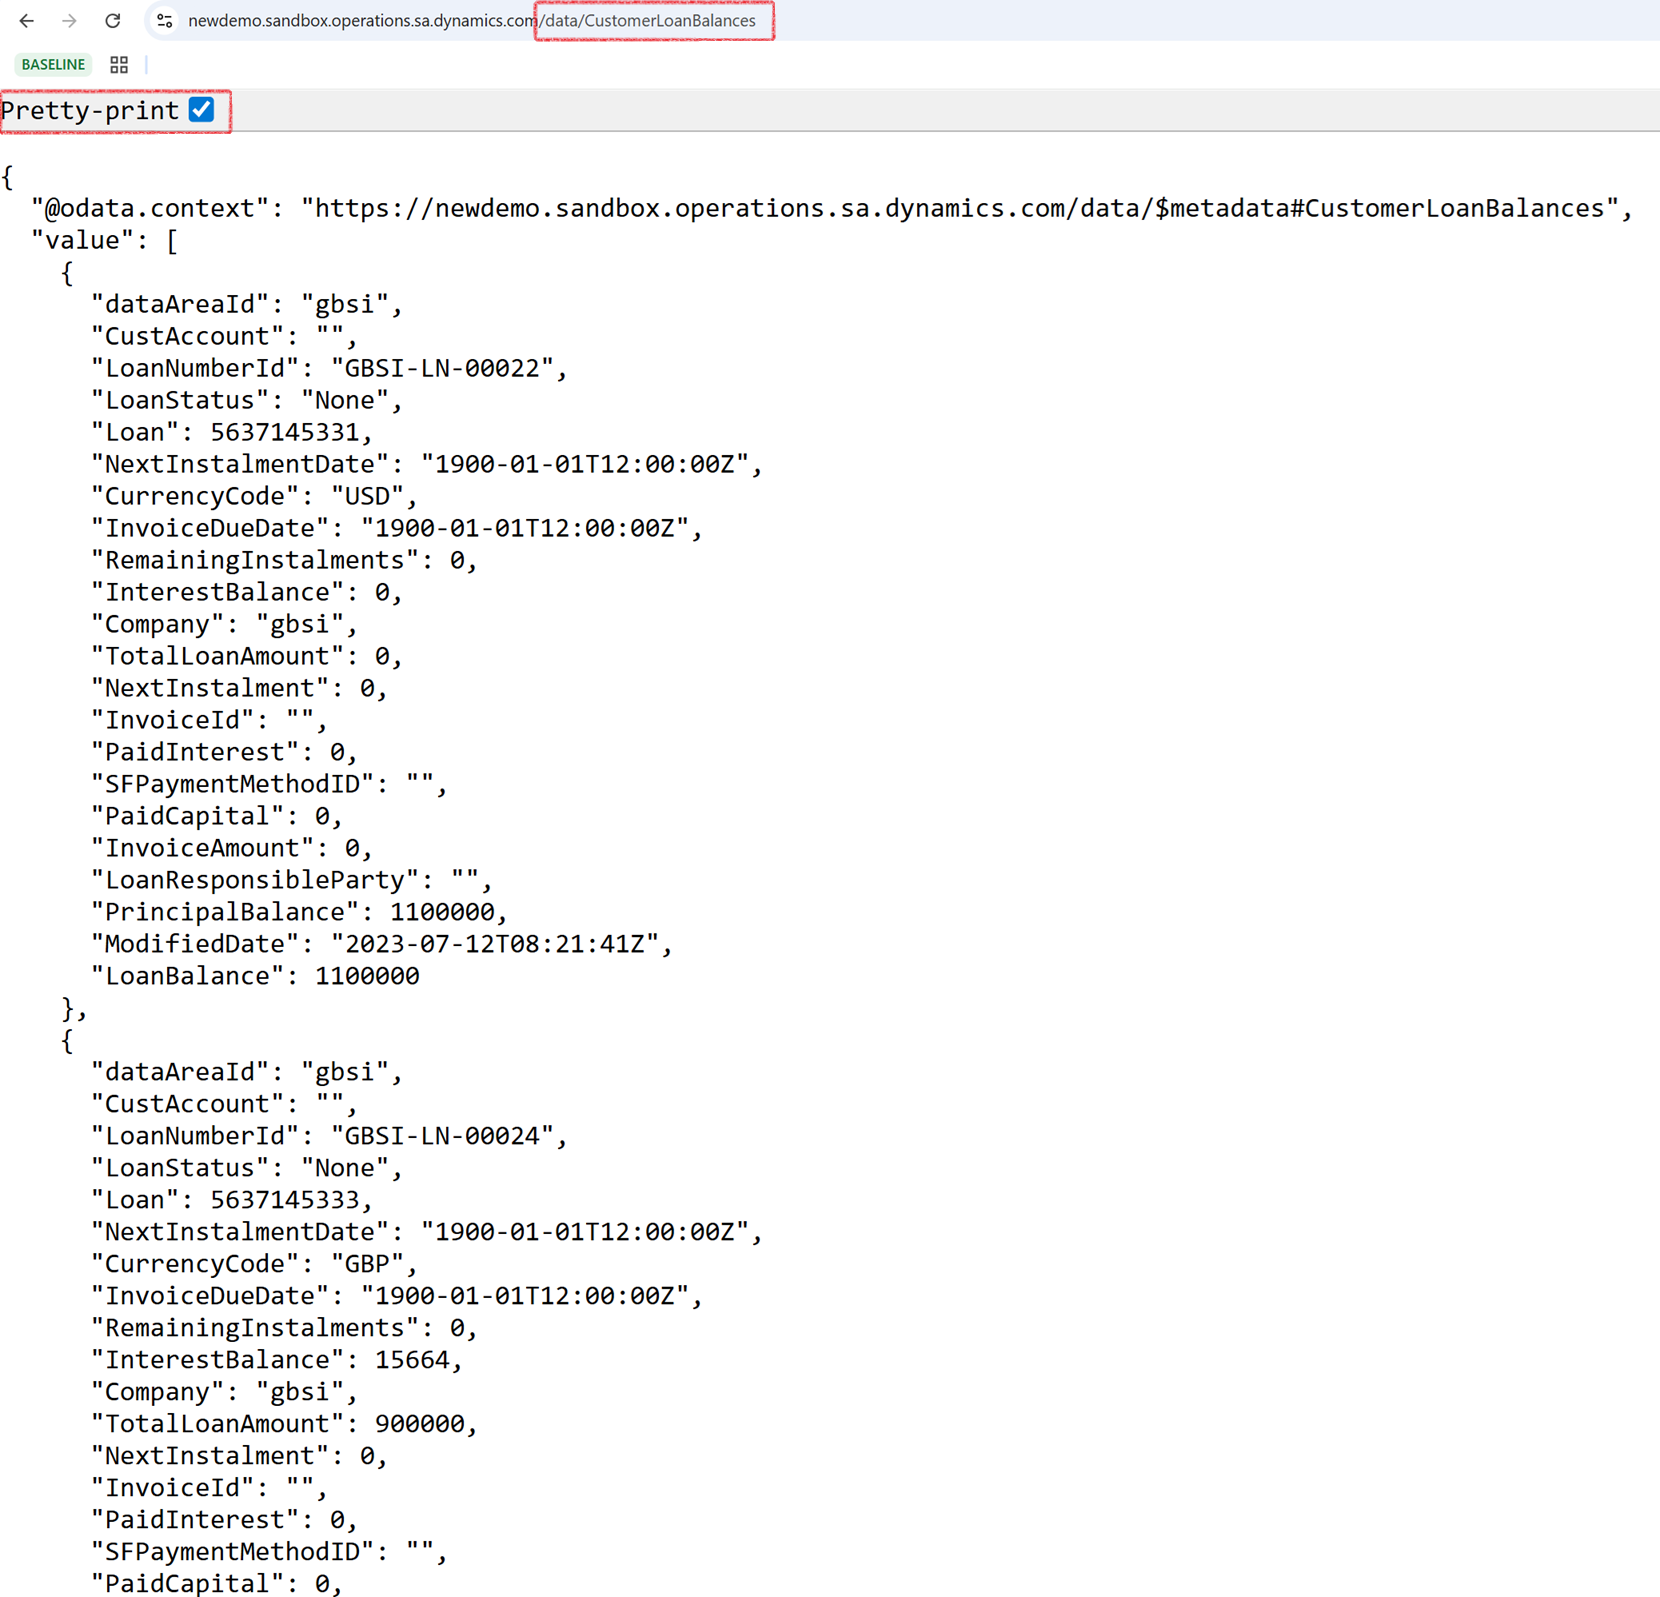
Task: Open the BASELINE bookmark
Action: 53,65
